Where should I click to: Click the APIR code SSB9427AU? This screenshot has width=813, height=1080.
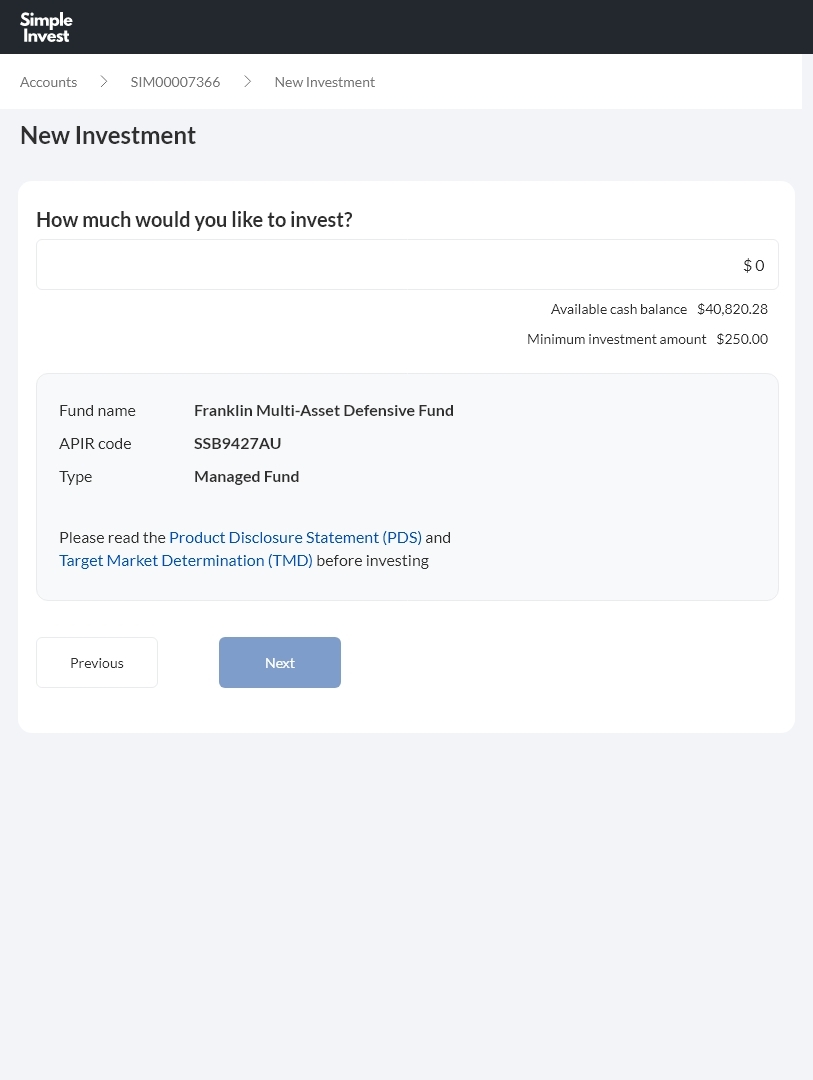[x=237, y=443]
